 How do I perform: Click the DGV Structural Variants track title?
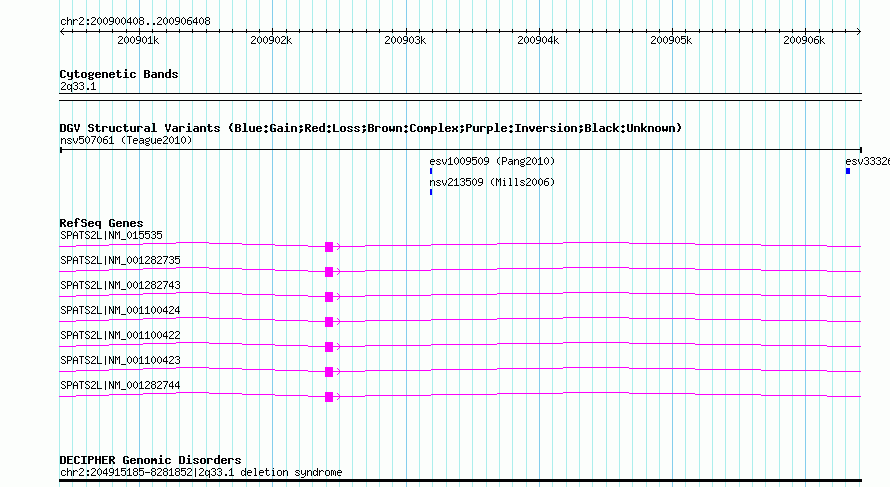371,128
